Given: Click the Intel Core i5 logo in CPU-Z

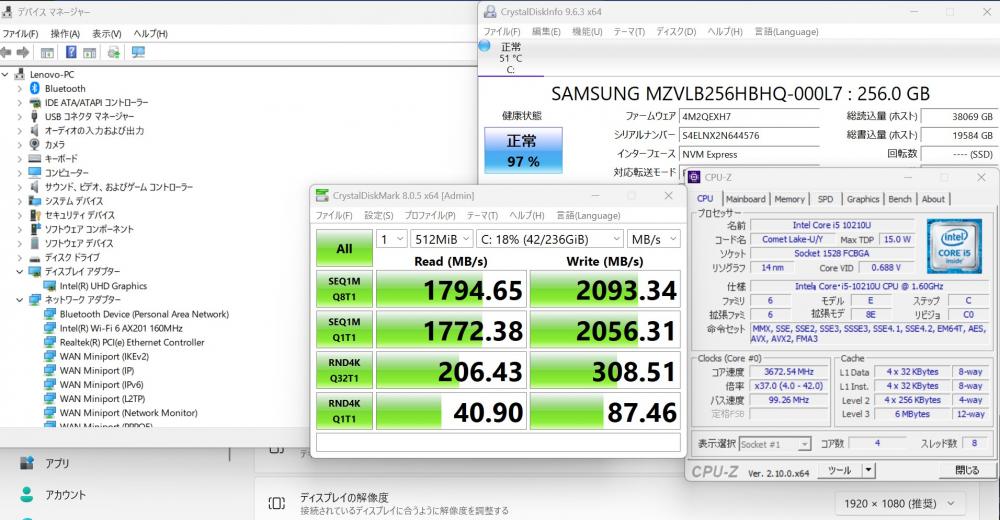Looking at the screenshot, I should [x=954, y=246].
